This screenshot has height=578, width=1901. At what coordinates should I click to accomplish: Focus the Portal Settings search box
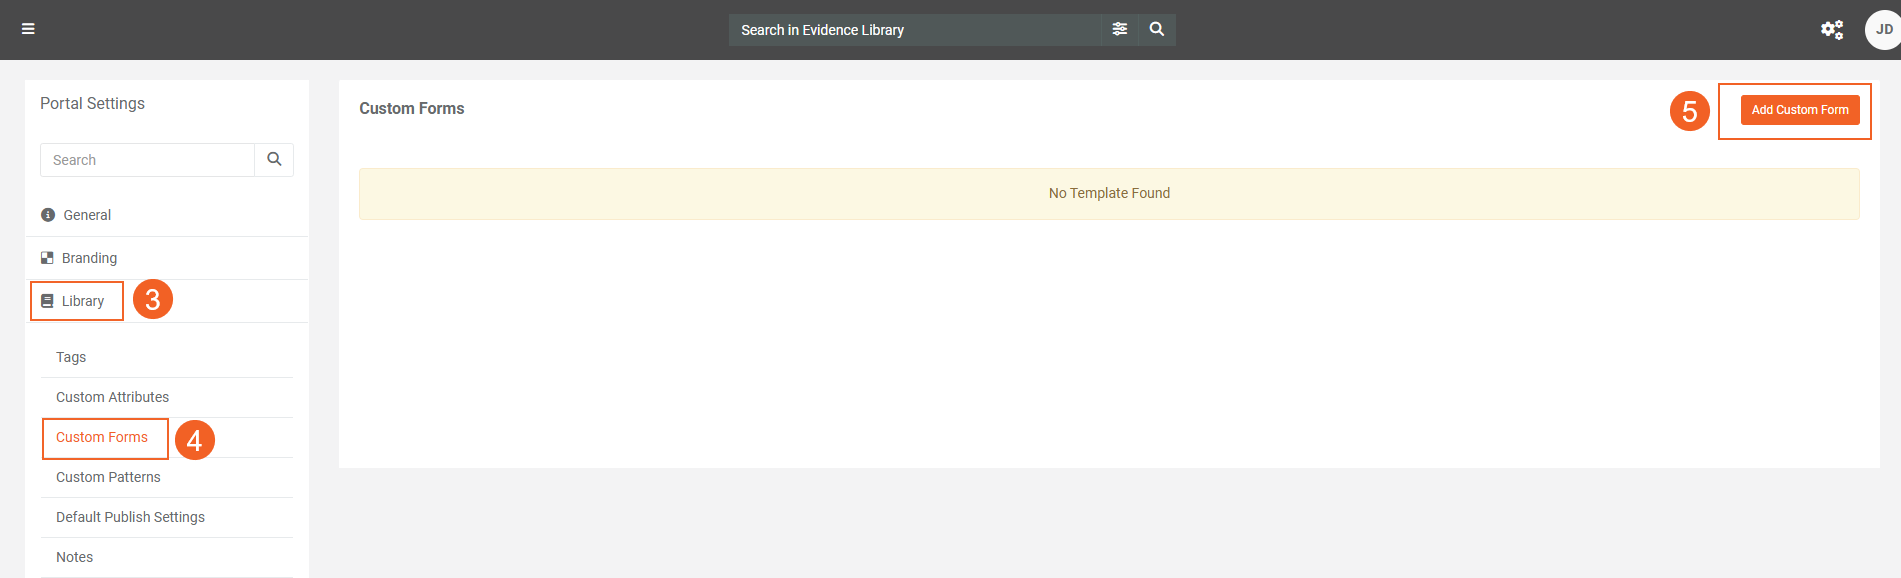point(147,160)
